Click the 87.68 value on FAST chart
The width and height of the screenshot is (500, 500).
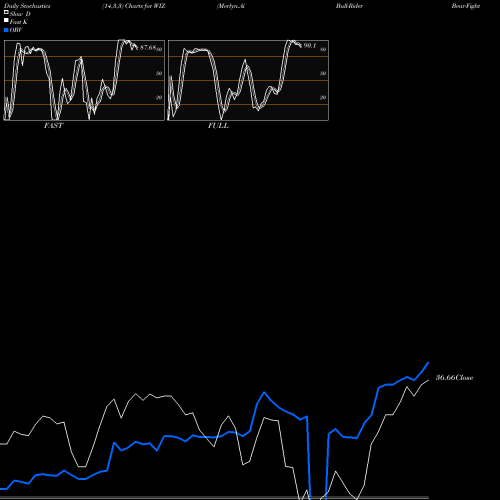[148, 47]
